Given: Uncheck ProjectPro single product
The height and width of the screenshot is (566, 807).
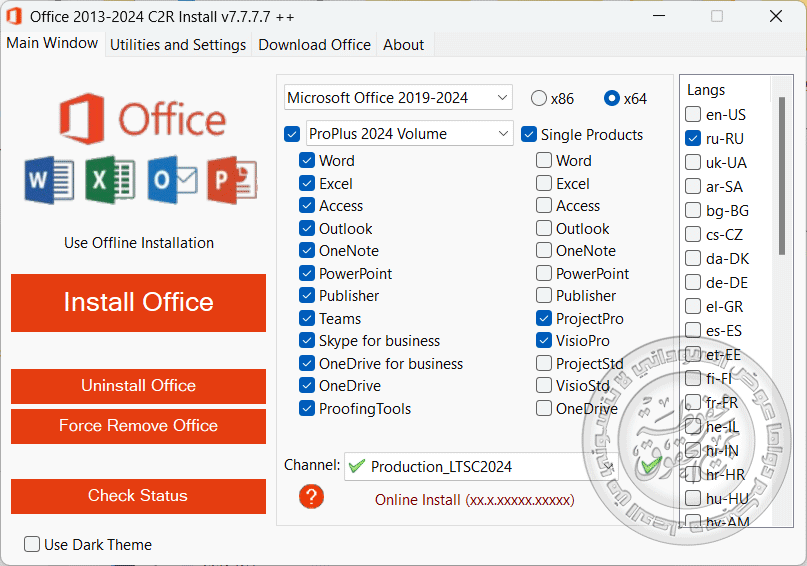Looking at the screenshot, I should (544, 319).
